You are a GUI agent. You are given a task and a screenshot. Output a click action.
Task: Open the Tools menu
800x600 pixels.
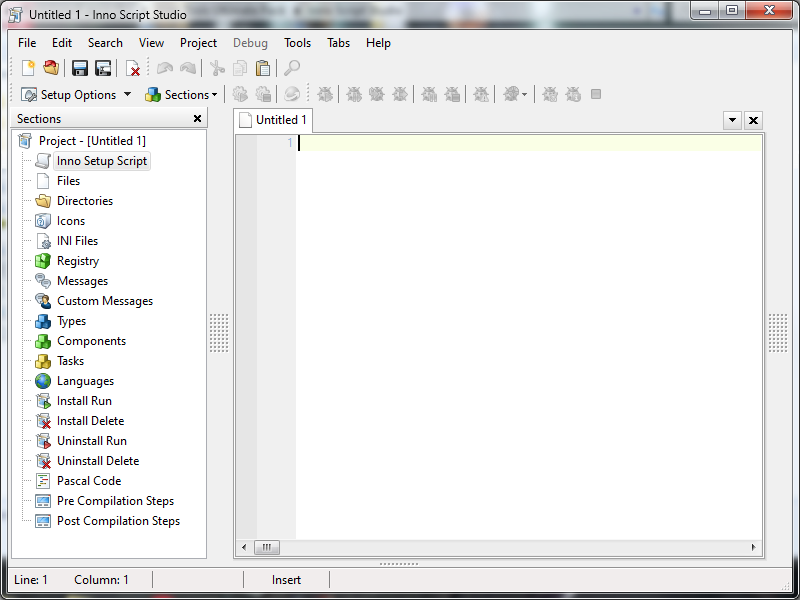[x=297, y=43]
